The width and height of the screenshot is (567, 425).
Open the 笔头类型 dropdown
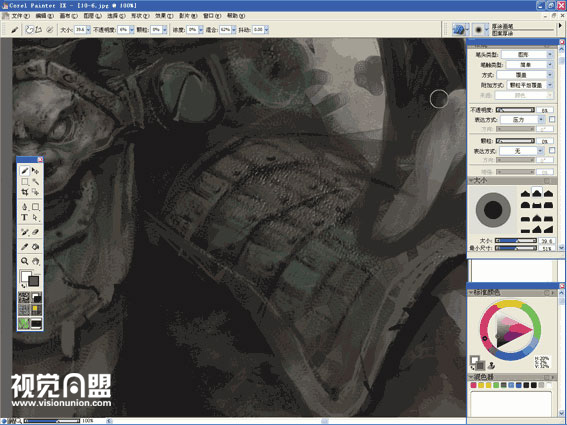tap(527, 54)
